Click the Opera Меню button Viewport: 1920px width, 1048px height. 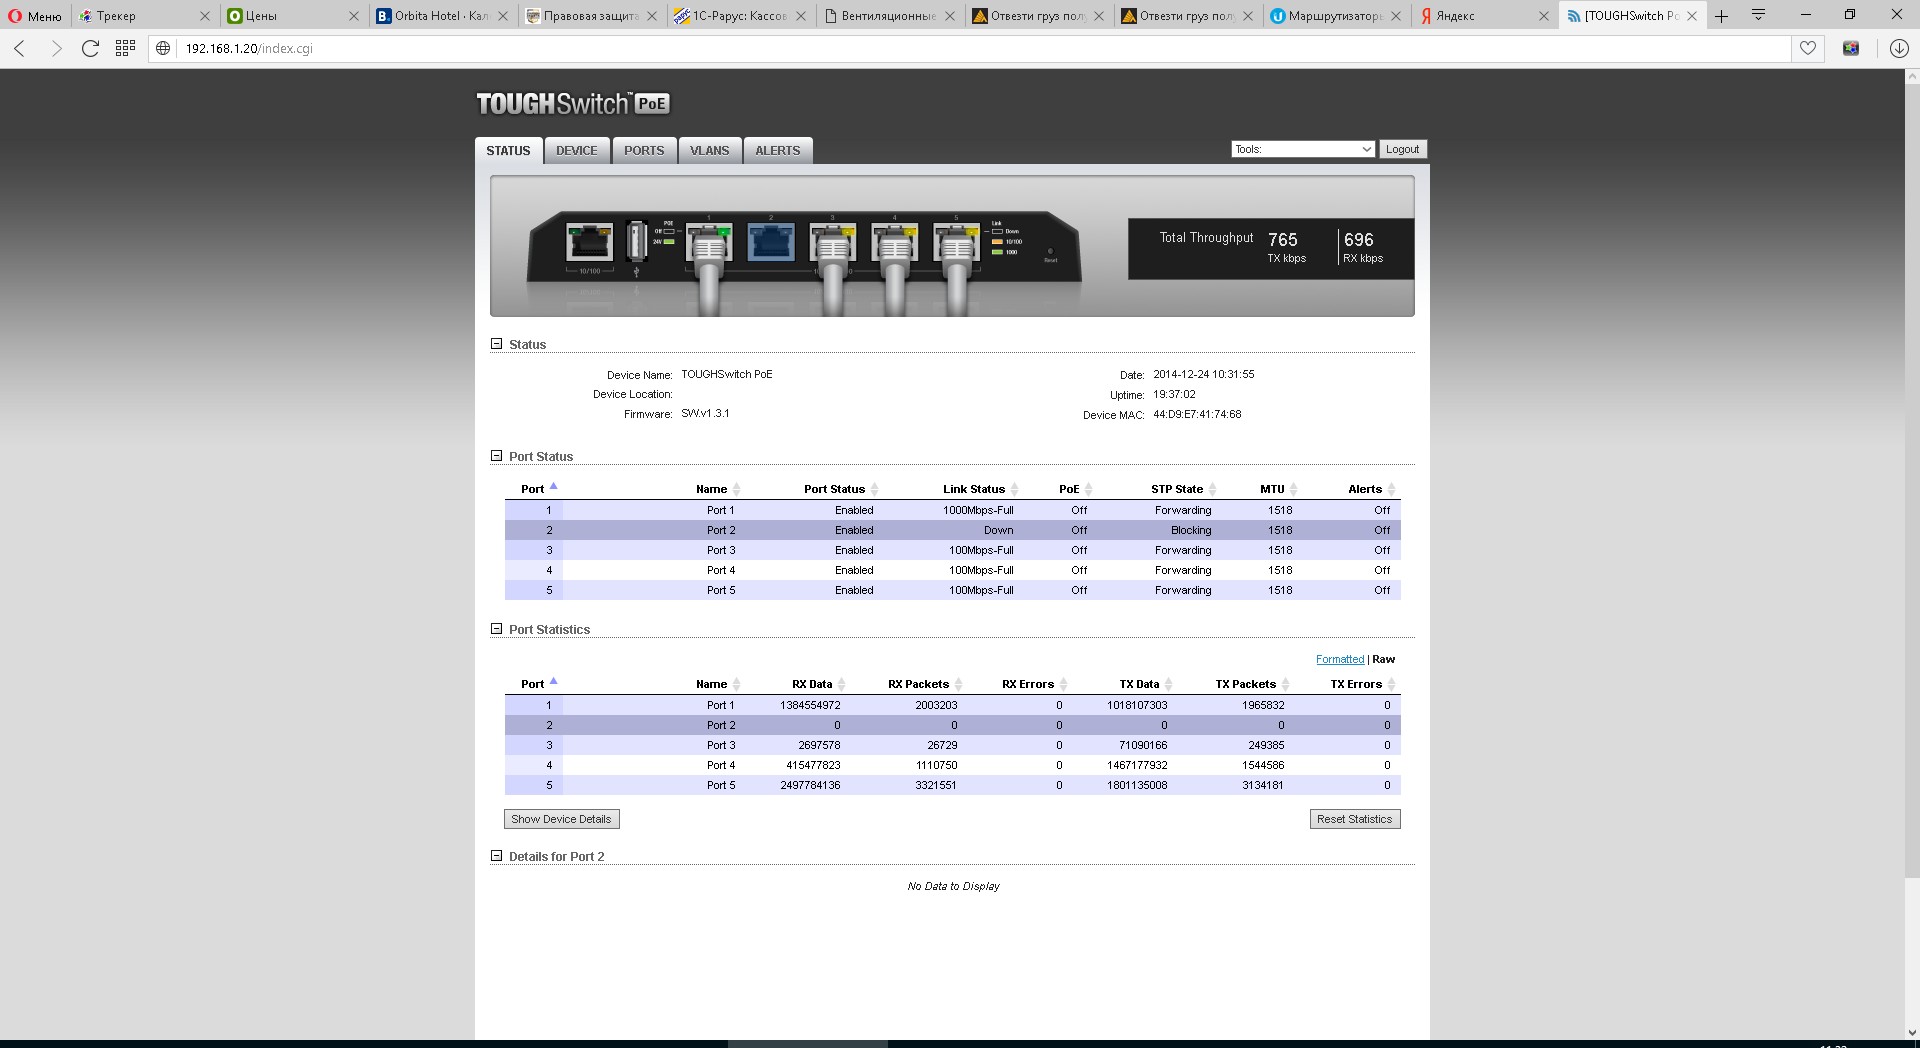(35, 16)
